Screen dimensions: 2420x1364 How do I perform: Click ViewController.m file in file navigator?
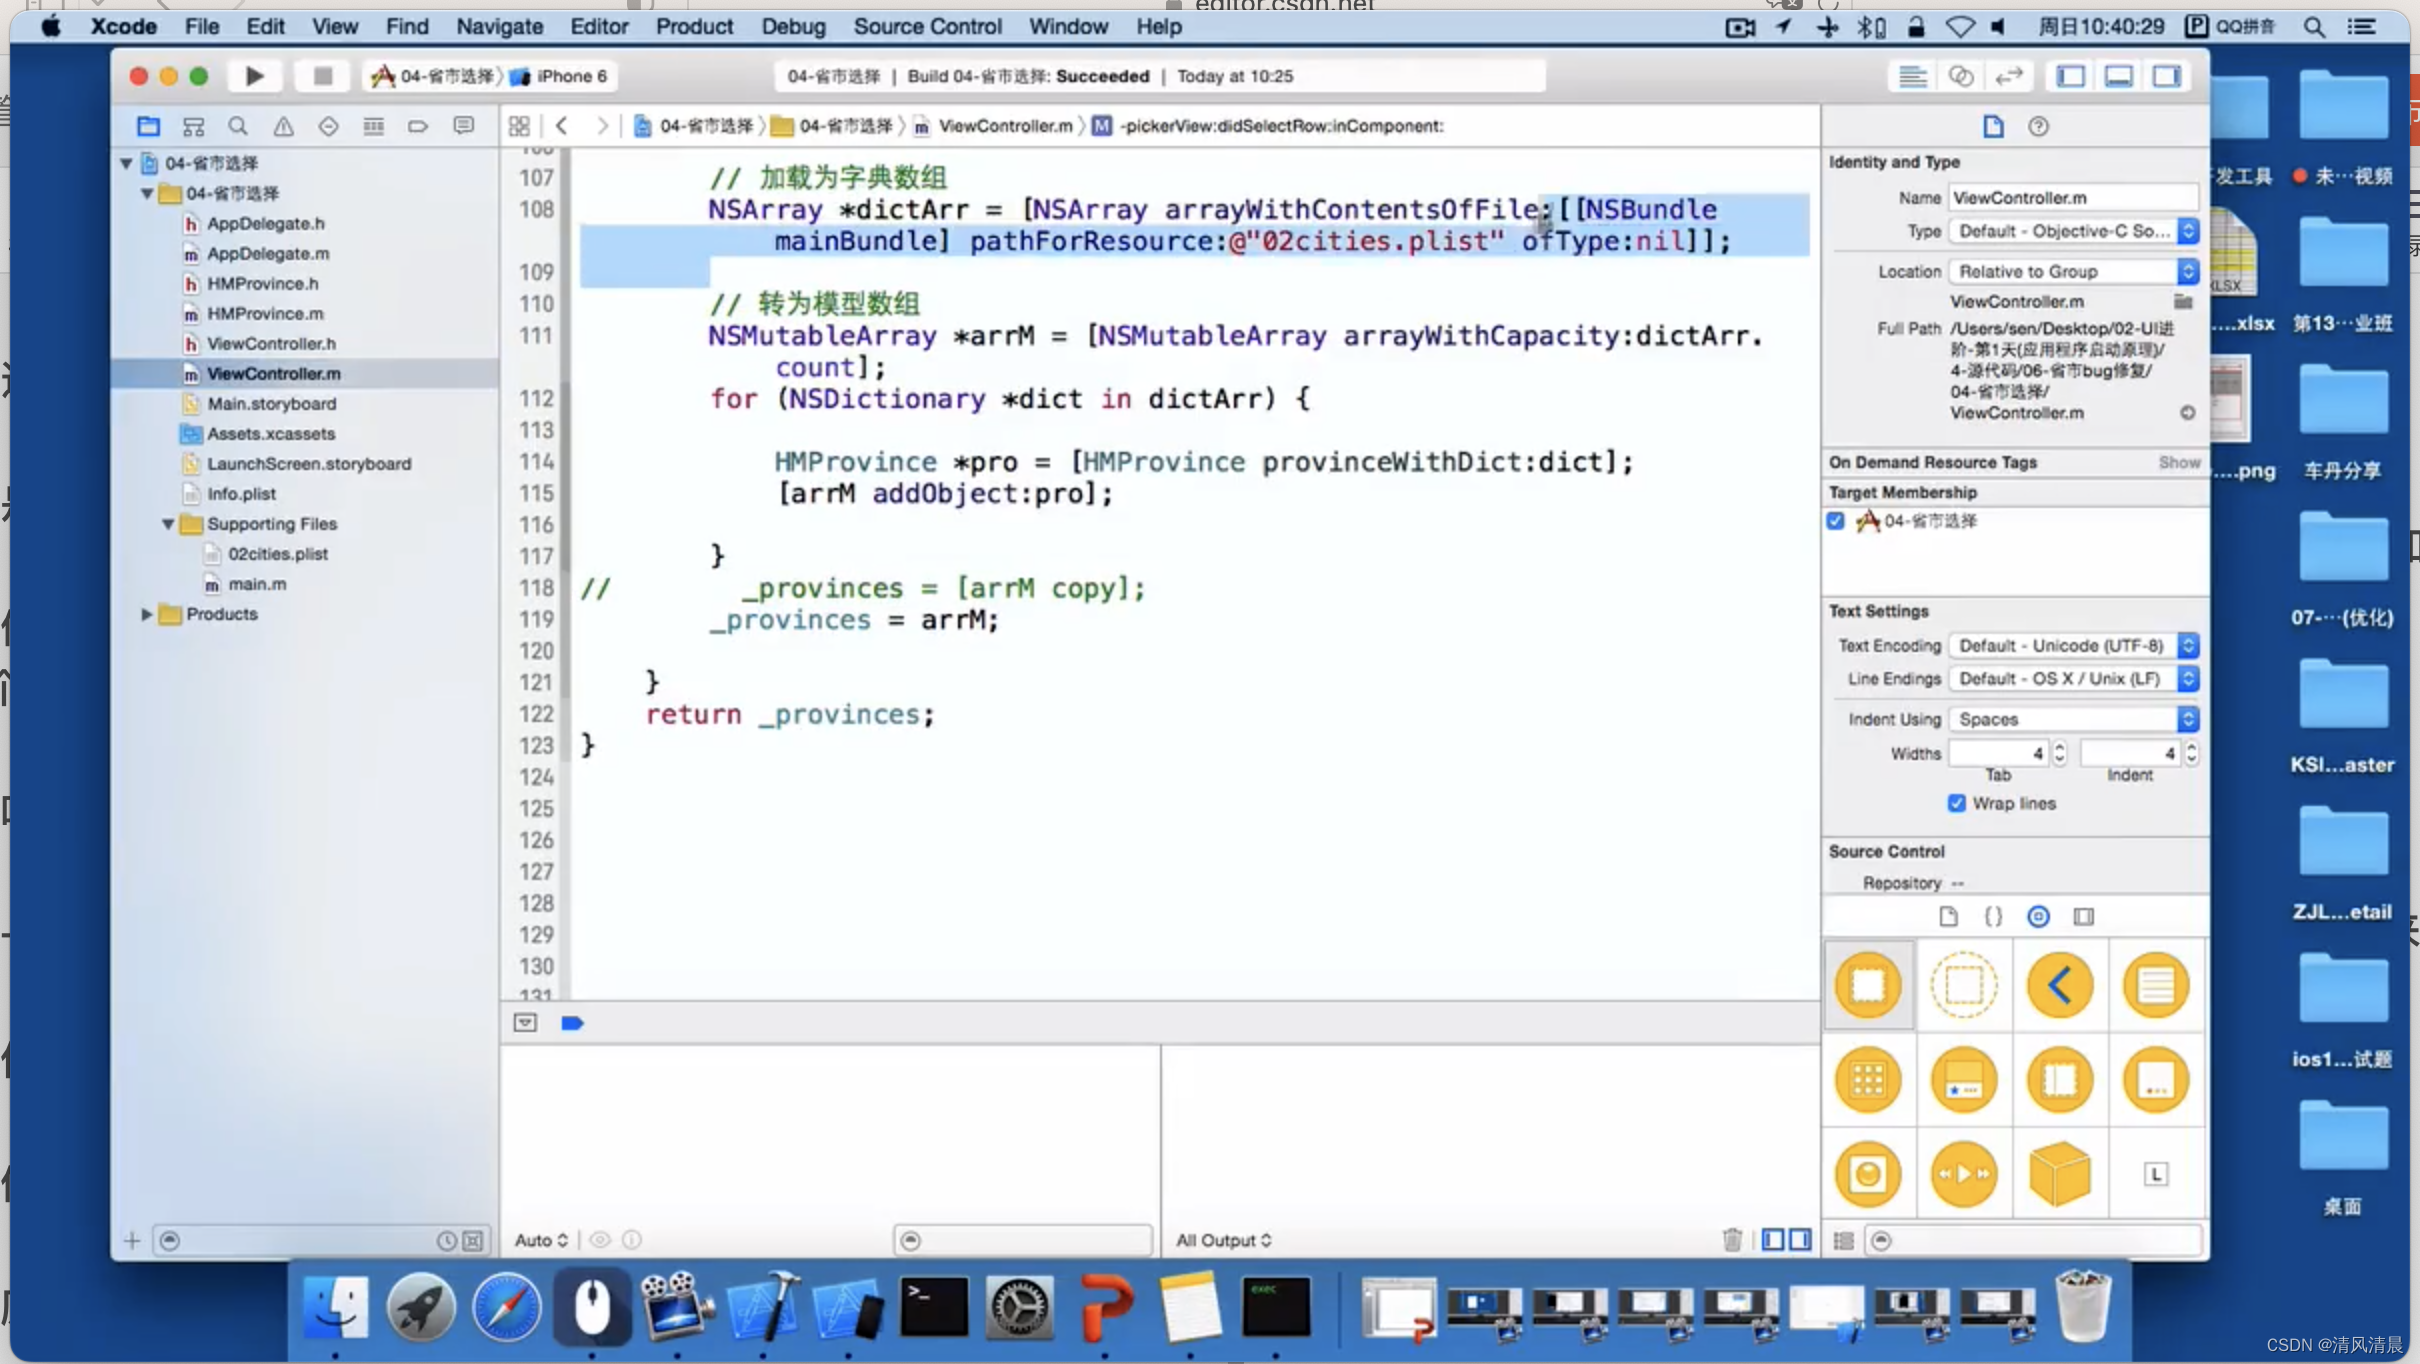[x=273, y=372]
